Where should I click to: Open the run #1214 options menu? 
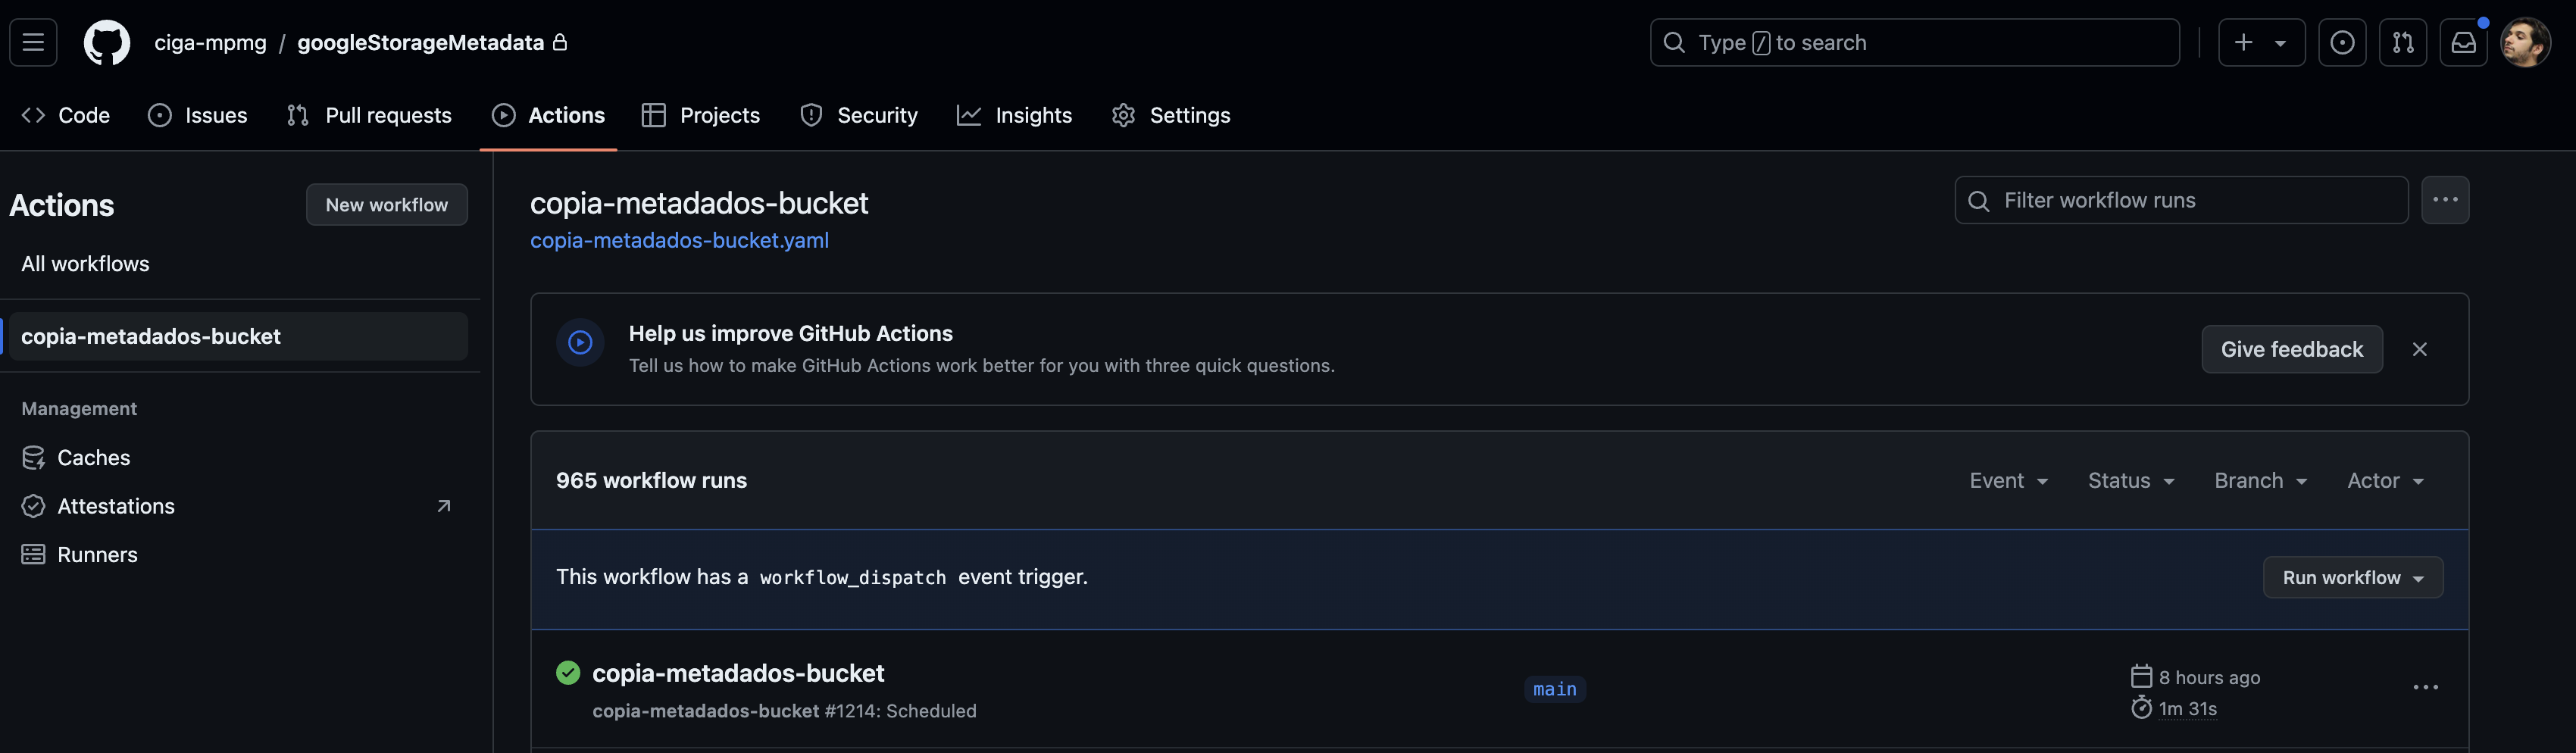pos(2425,688)
